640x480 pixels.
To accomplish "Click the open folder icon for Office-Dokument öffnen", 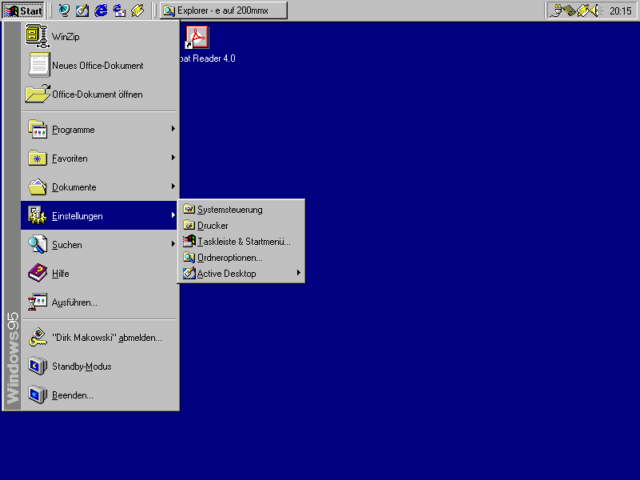I will coord(38,94).
